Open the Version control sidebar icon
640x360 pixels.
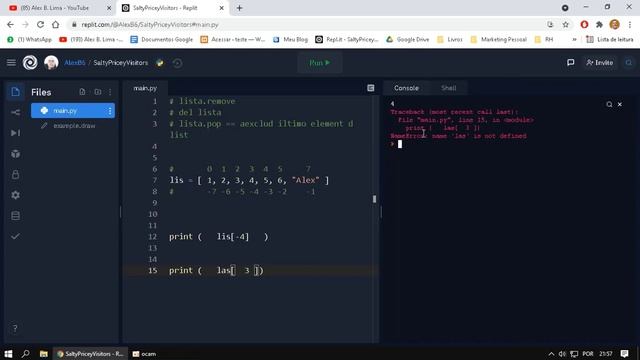click(x=16, y=112)
